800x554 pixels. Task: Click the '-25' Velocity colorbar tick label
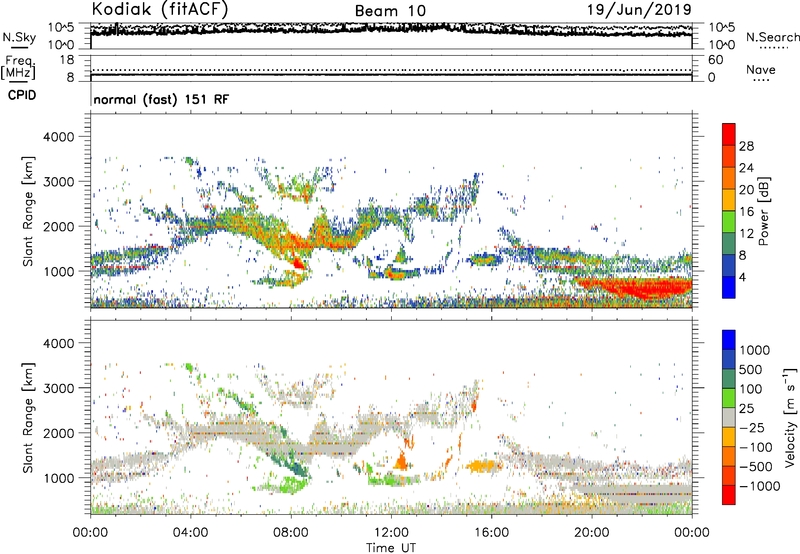(752, 428)
